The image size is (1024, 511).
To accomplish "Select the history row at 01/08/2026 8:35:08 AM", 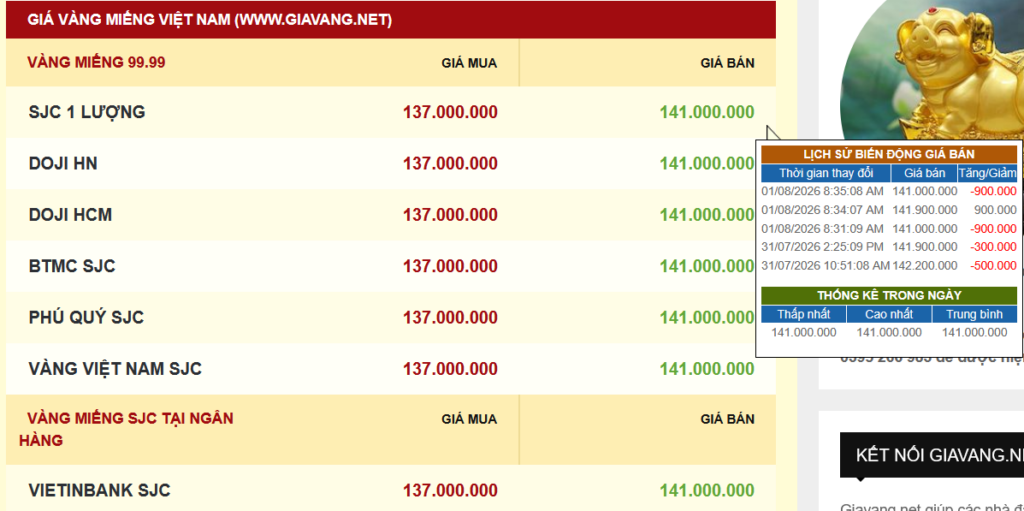I will point(889,191).
